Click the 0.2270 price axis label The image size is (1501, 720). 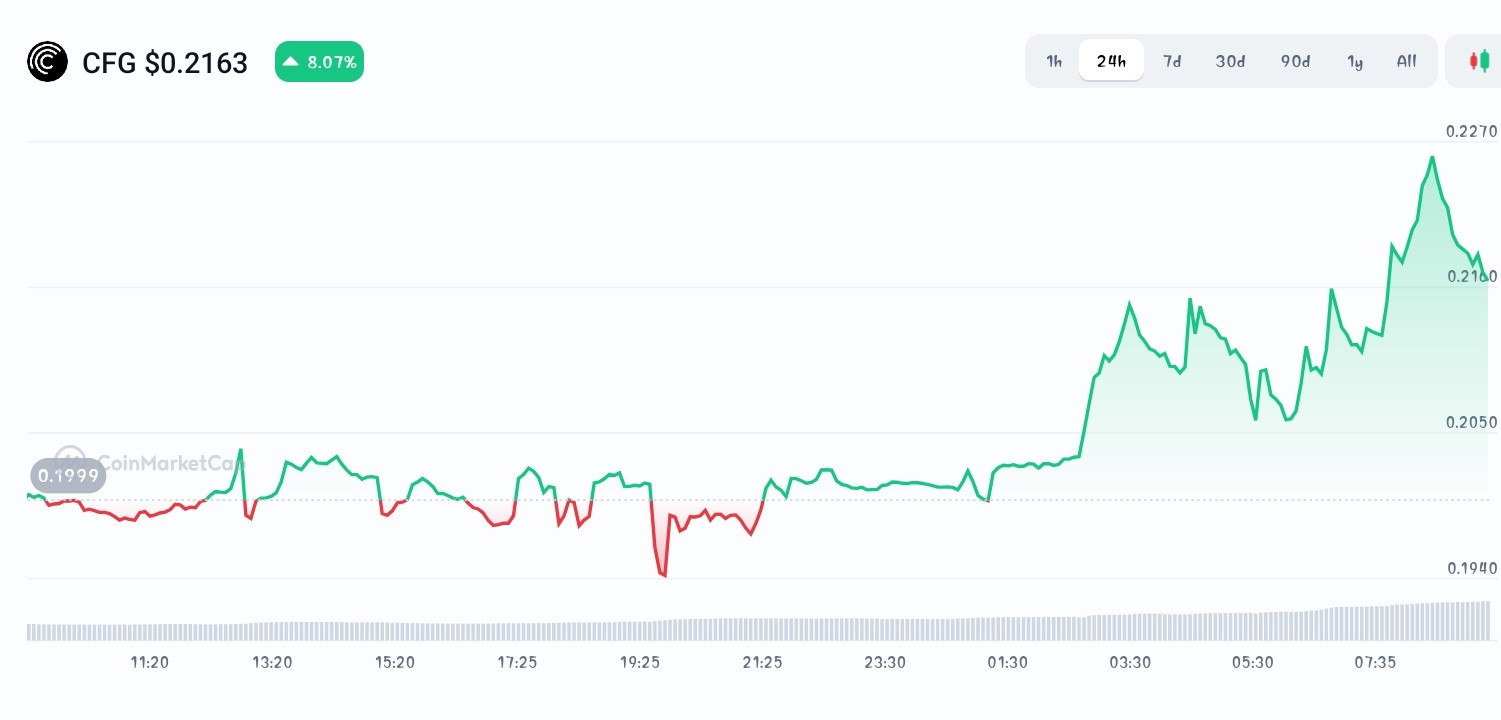(x=1471, y=131)
